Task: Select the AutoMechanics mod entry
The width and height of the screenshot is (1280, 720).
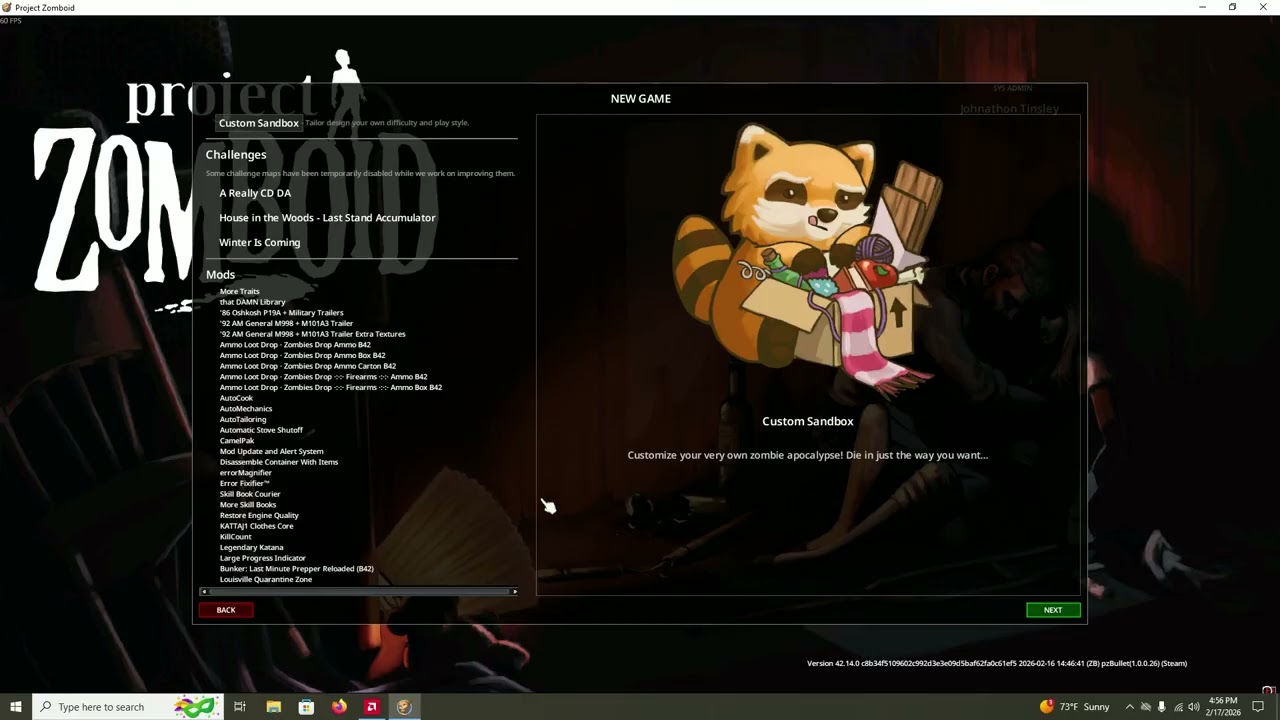Action: pos(246,409)
